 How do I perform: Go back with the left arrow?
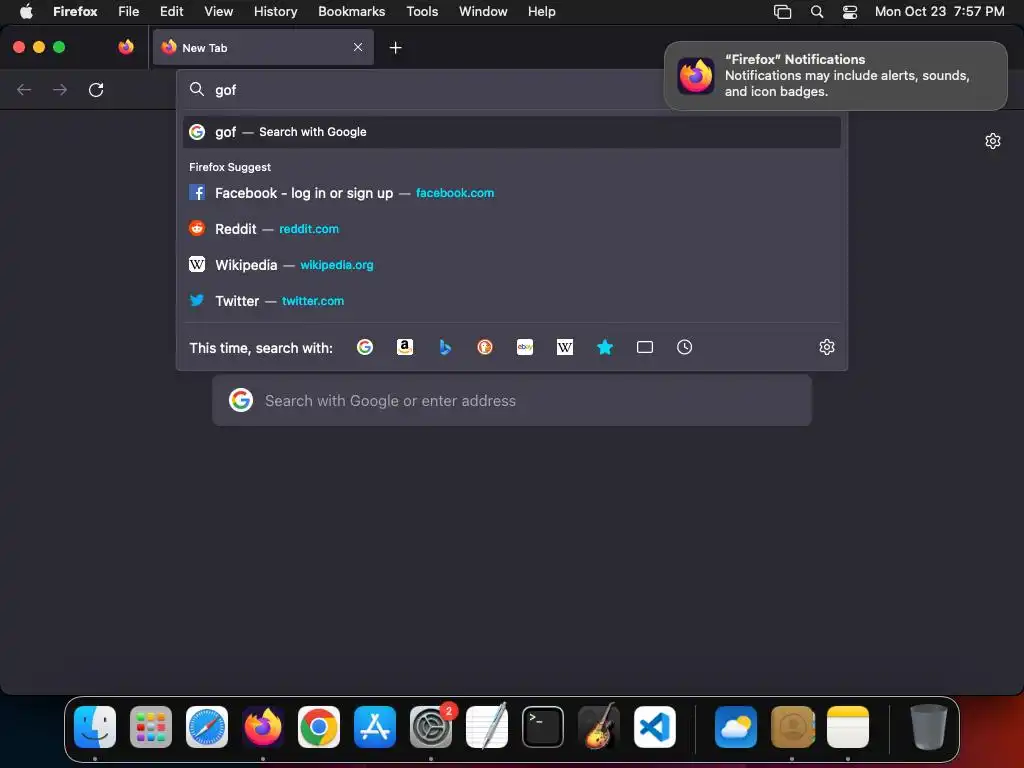coord(24,90)
